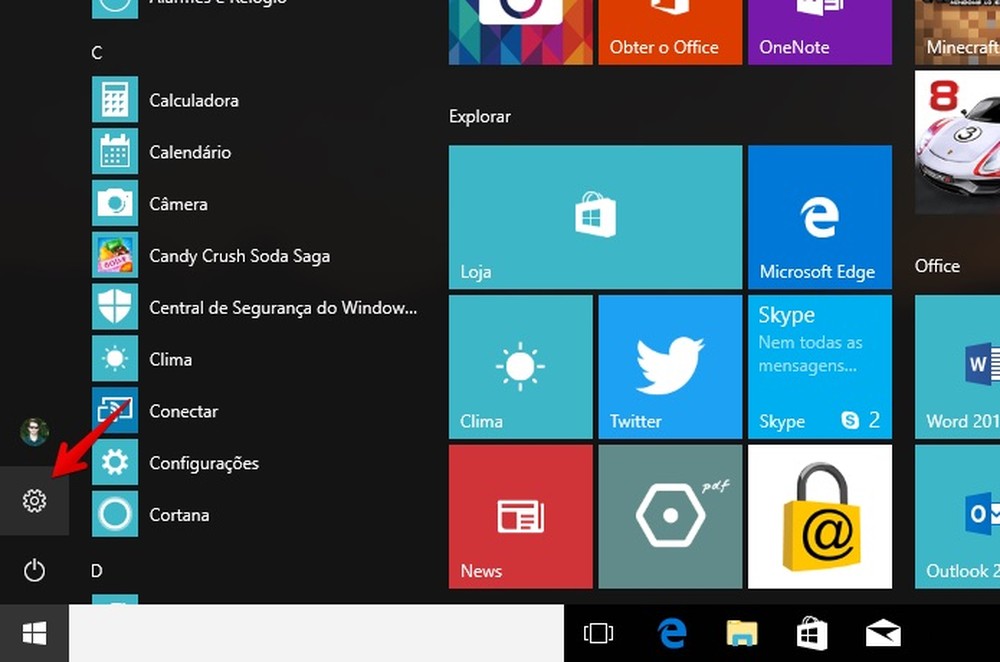Launch Cortana from app list
Screen dimensions: 1000x662
pyautogui.click(x=255, y=514)
